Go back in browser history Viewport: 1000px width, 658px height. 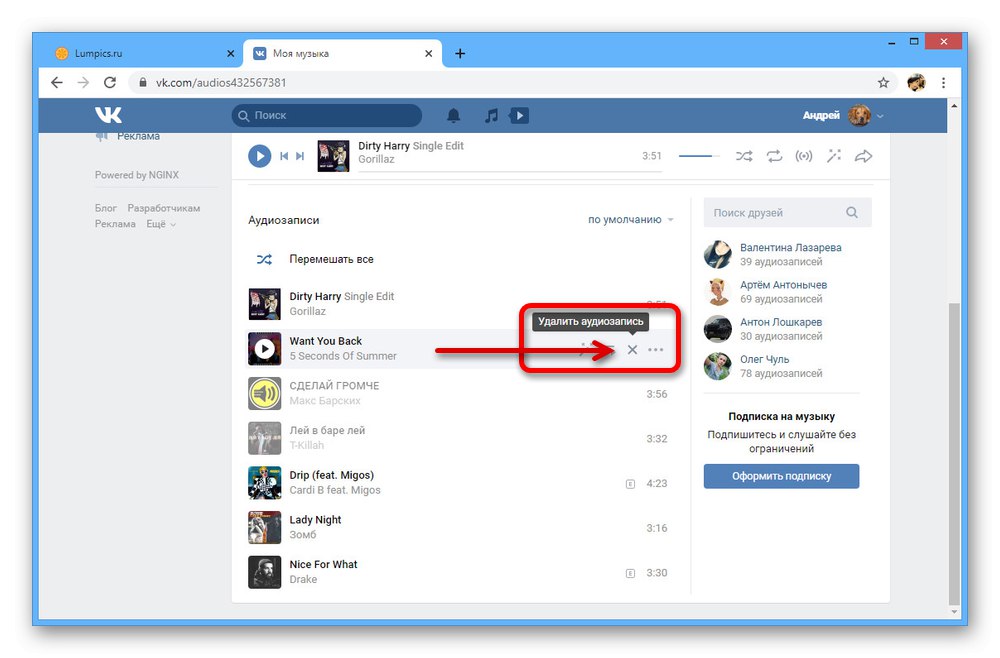point(57,82)
